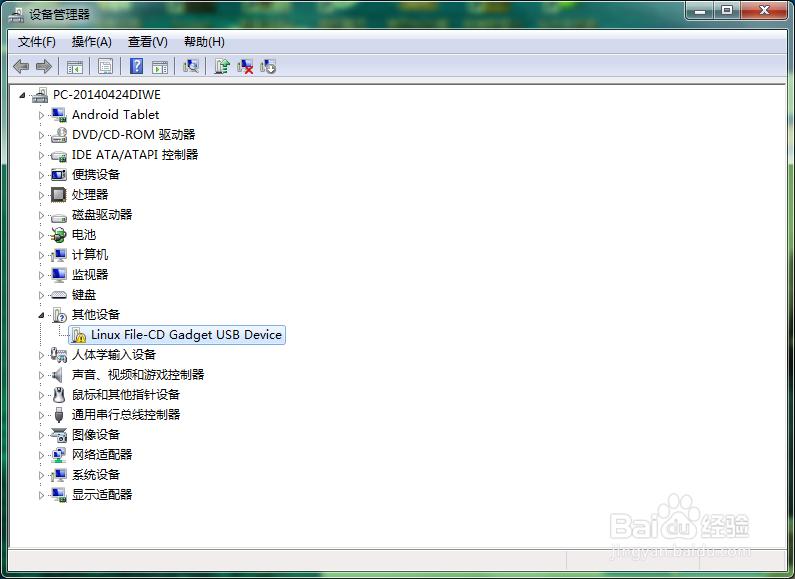This screenshot has height=579, width=795.
Task: Click the 鼠标和其他指针设备 mouse icon
Action: point(59,394)
